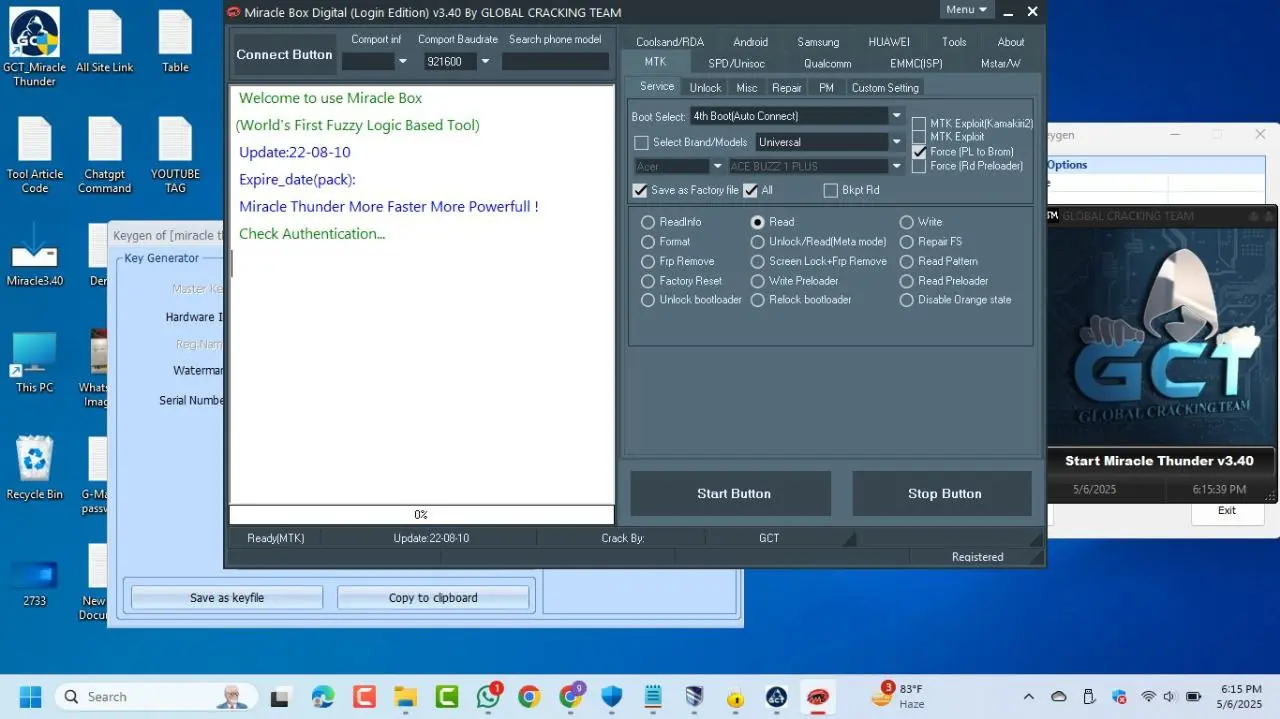Expand the Boot Select dropdown

897,116
